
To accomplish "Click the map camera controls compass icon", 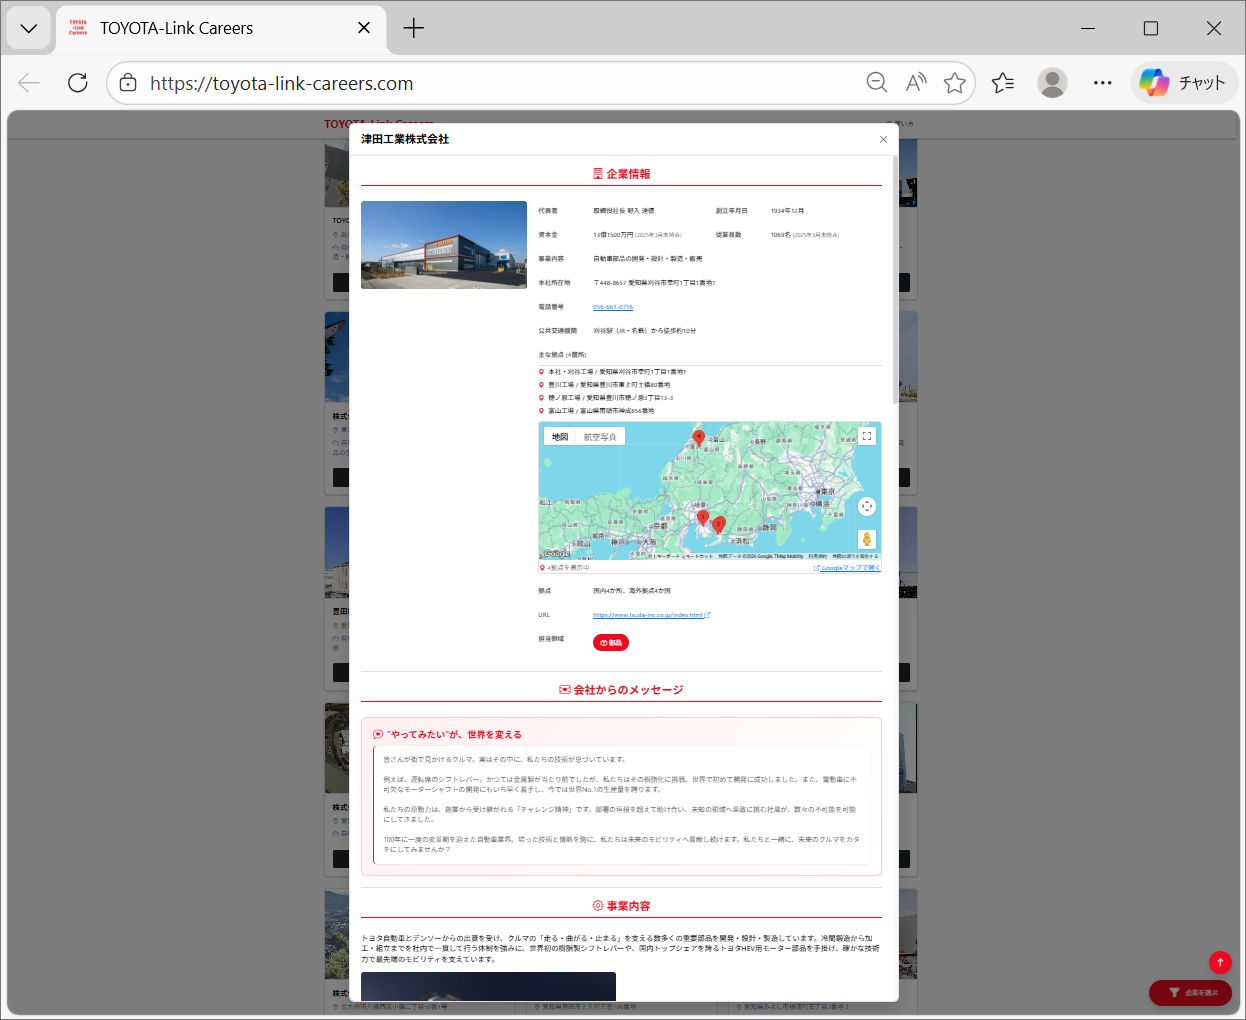I will click(867, 506).
